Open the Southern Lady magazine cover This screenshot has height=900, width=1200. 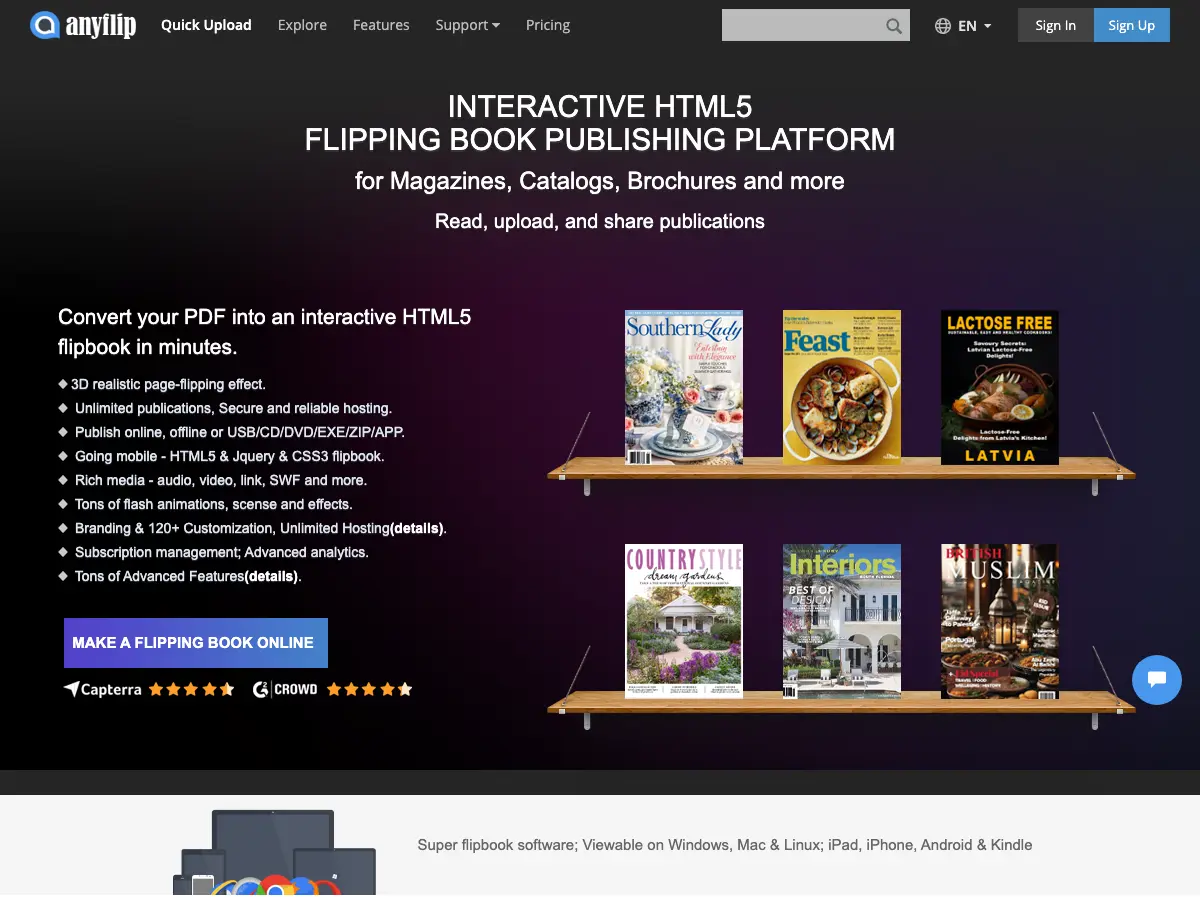(x=685, y=387)
